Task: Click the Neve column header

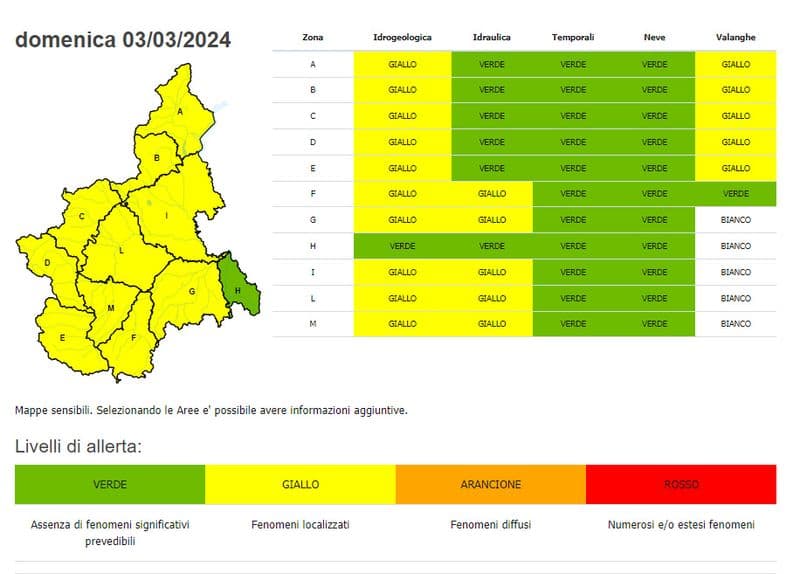Action: [x=654, y=37]
